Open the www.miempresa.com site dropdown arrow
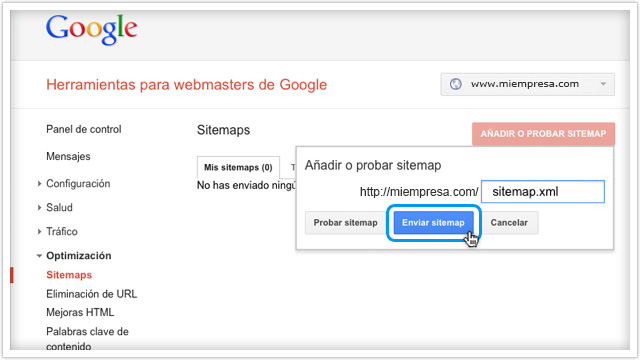The image size is (640, 360). pyautogui.click(x=603, y=84)
